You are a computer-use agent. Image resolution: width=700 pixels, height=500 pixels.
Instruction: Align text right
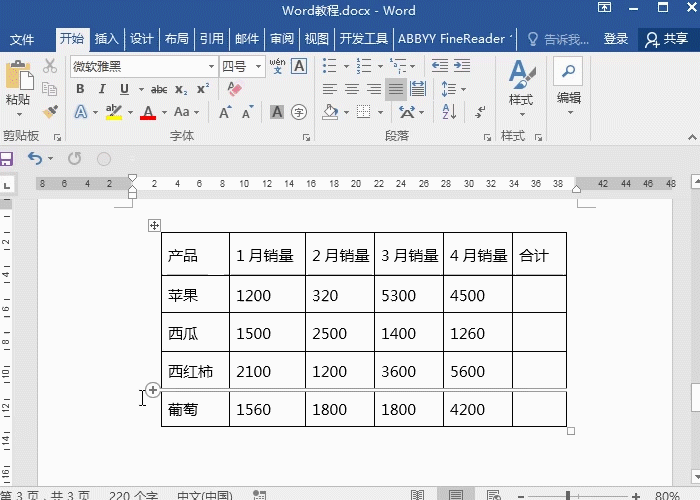374,89
